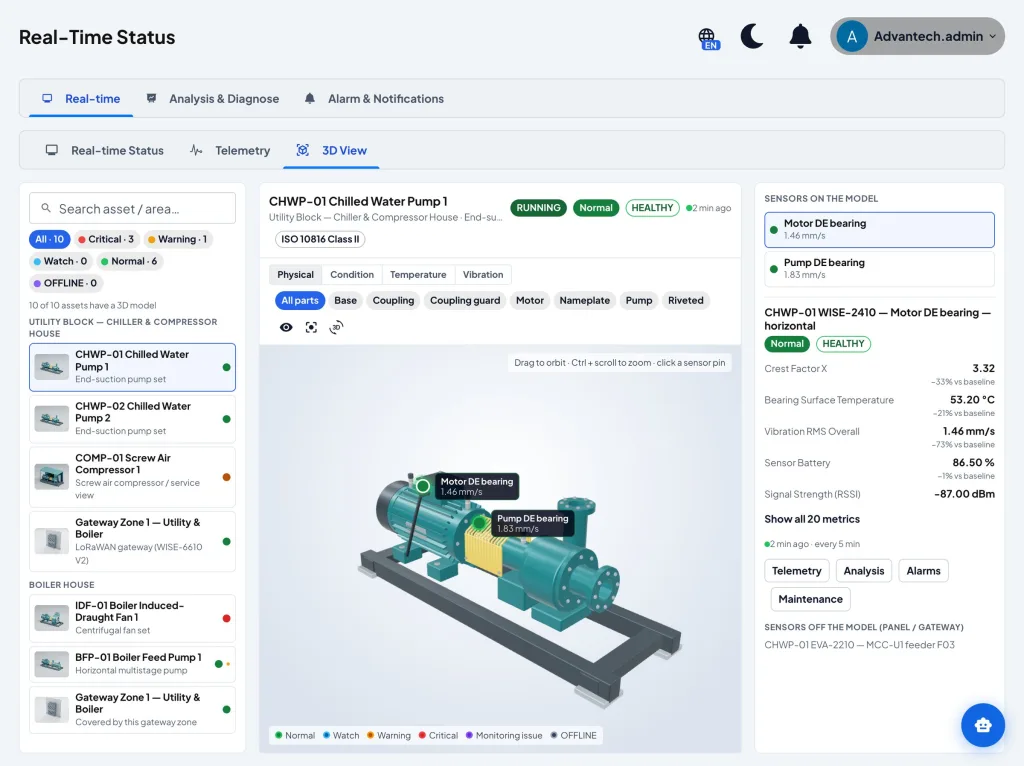Screen dimensions: 1024x766
Task: Click the Motor DE bearing sensor pin
Action: (x=423, y=486)
